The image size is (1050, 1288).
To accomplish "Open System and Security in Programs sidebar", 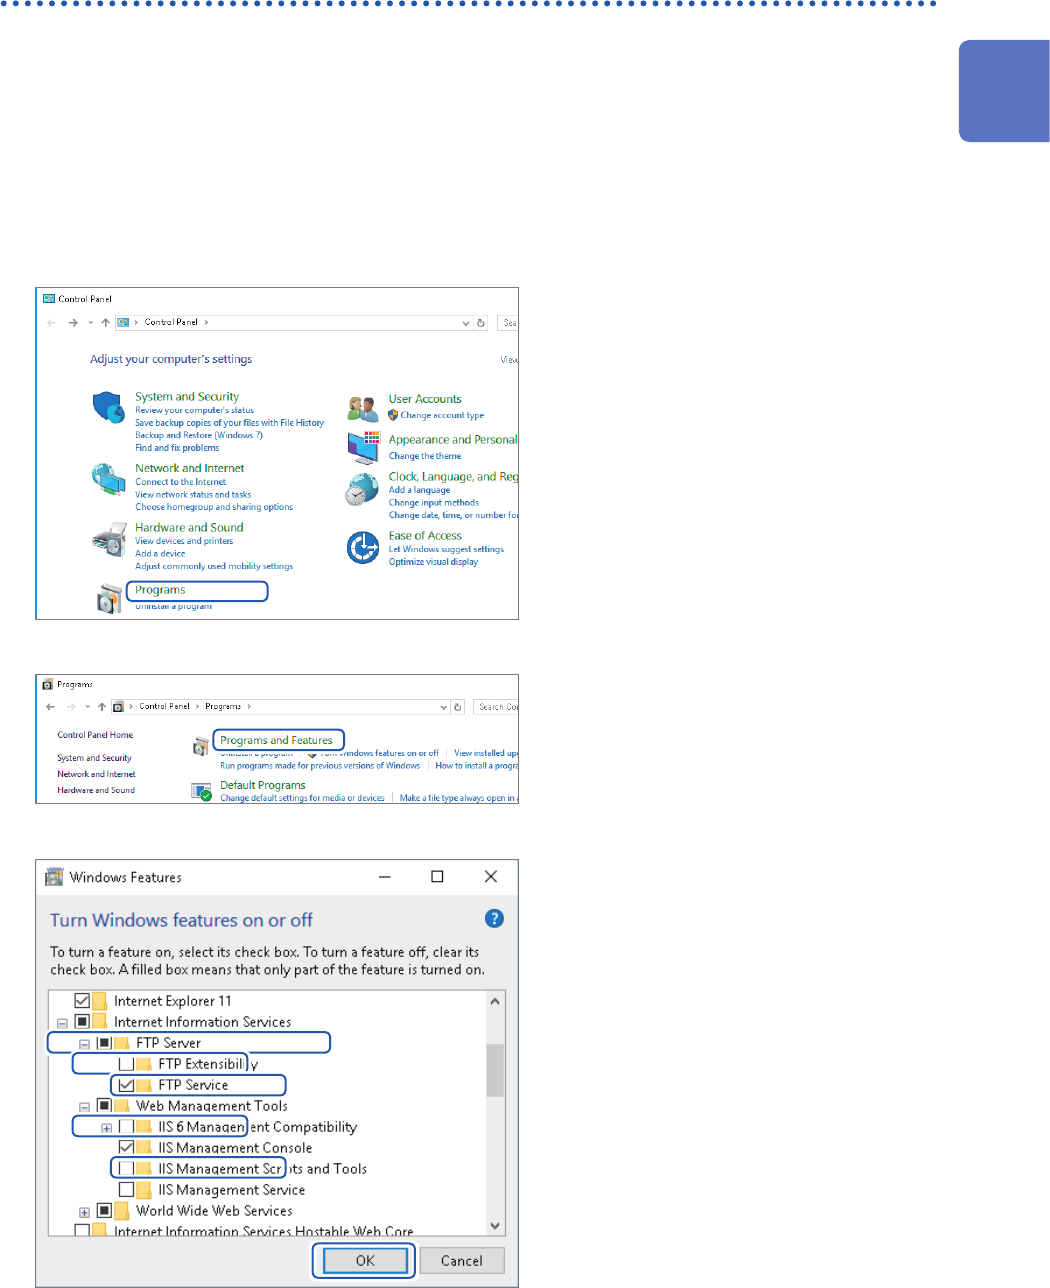I will (x=94, y=758).
